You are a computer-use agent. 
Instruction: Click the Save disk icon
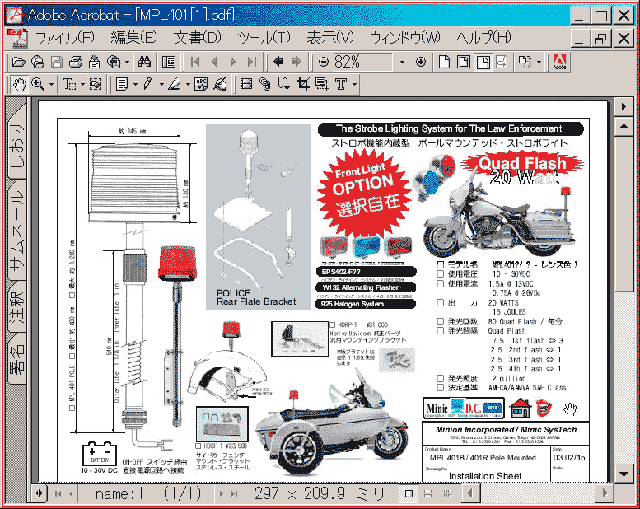[x=57, y=62]
